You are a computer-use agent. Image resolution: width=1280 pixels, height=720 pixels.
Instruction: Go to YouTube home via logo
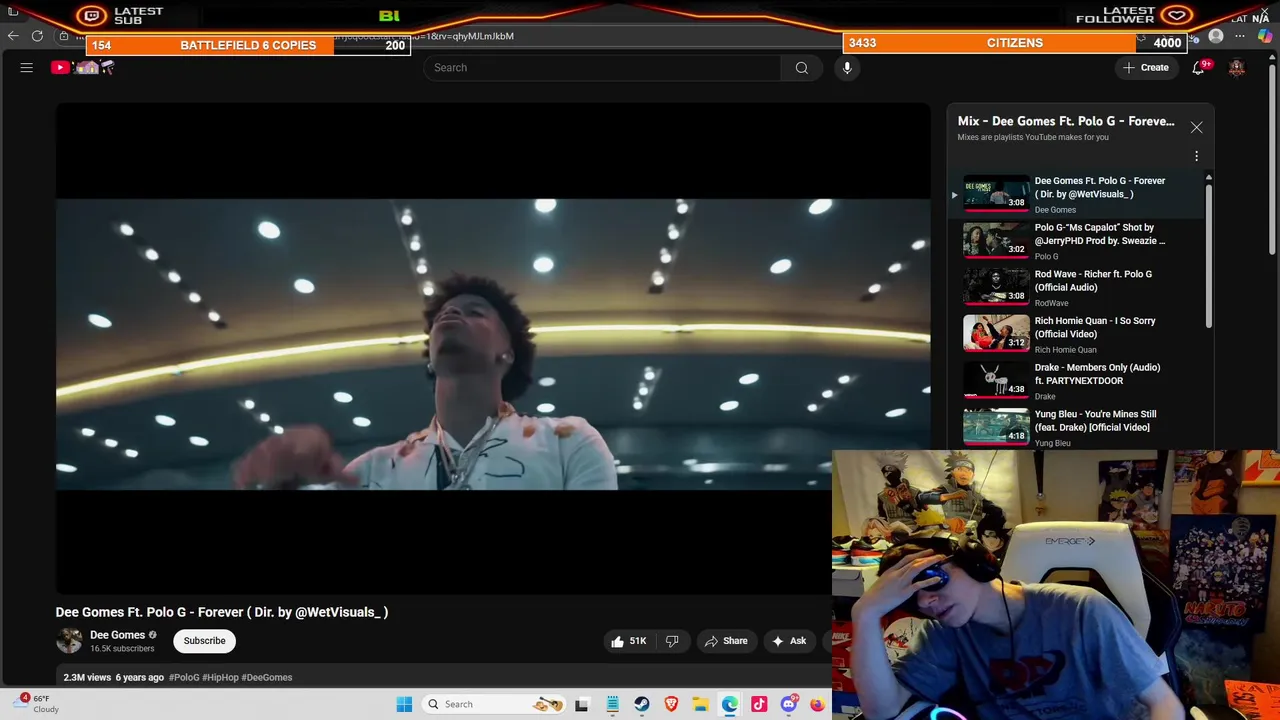pyautogui.click(x=84, y=67)
